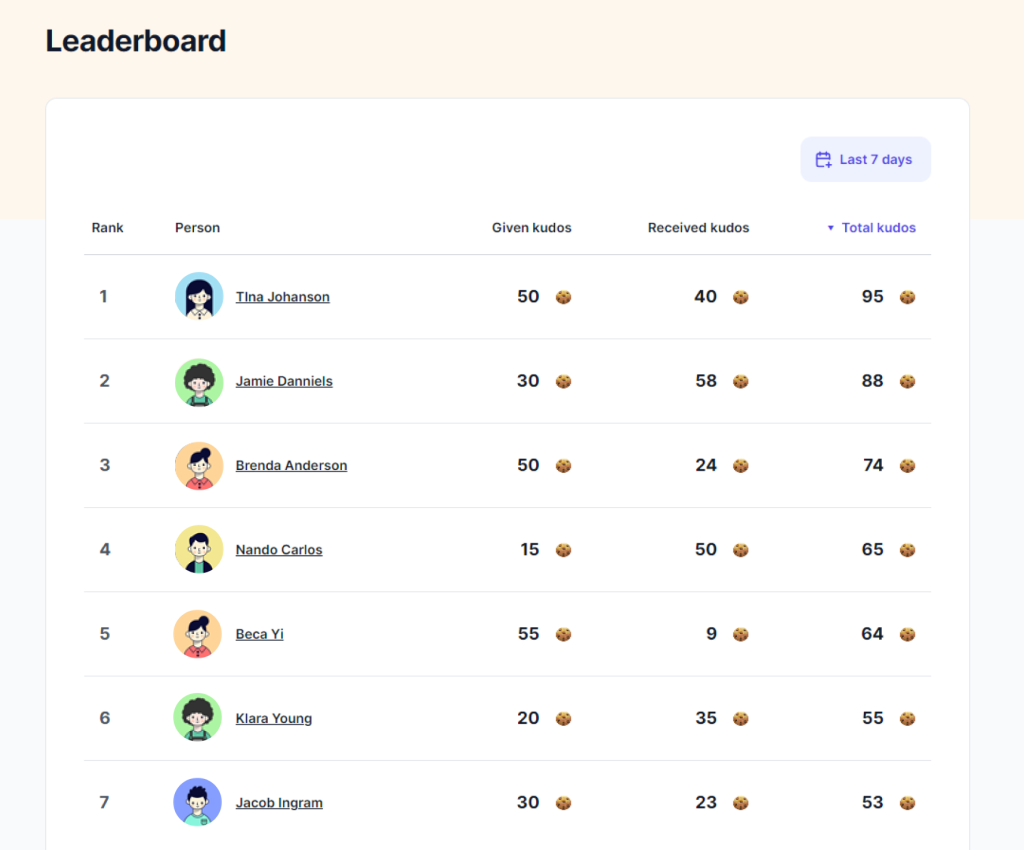Image resolution: width=1024 pixels, height=850 pixels.
Task: Click Jamie Danniels' green avatar
Action: 199,382
